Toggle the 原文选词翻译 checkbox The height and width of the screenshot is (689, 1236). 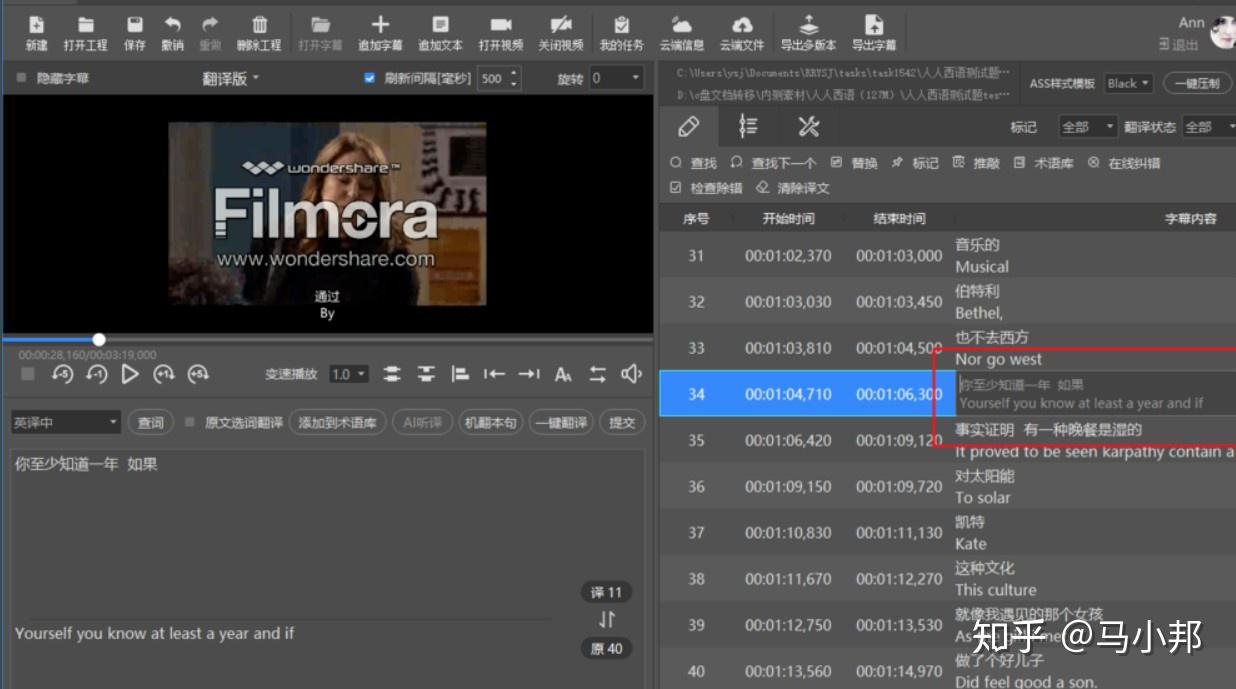click(x=190, y=423)
